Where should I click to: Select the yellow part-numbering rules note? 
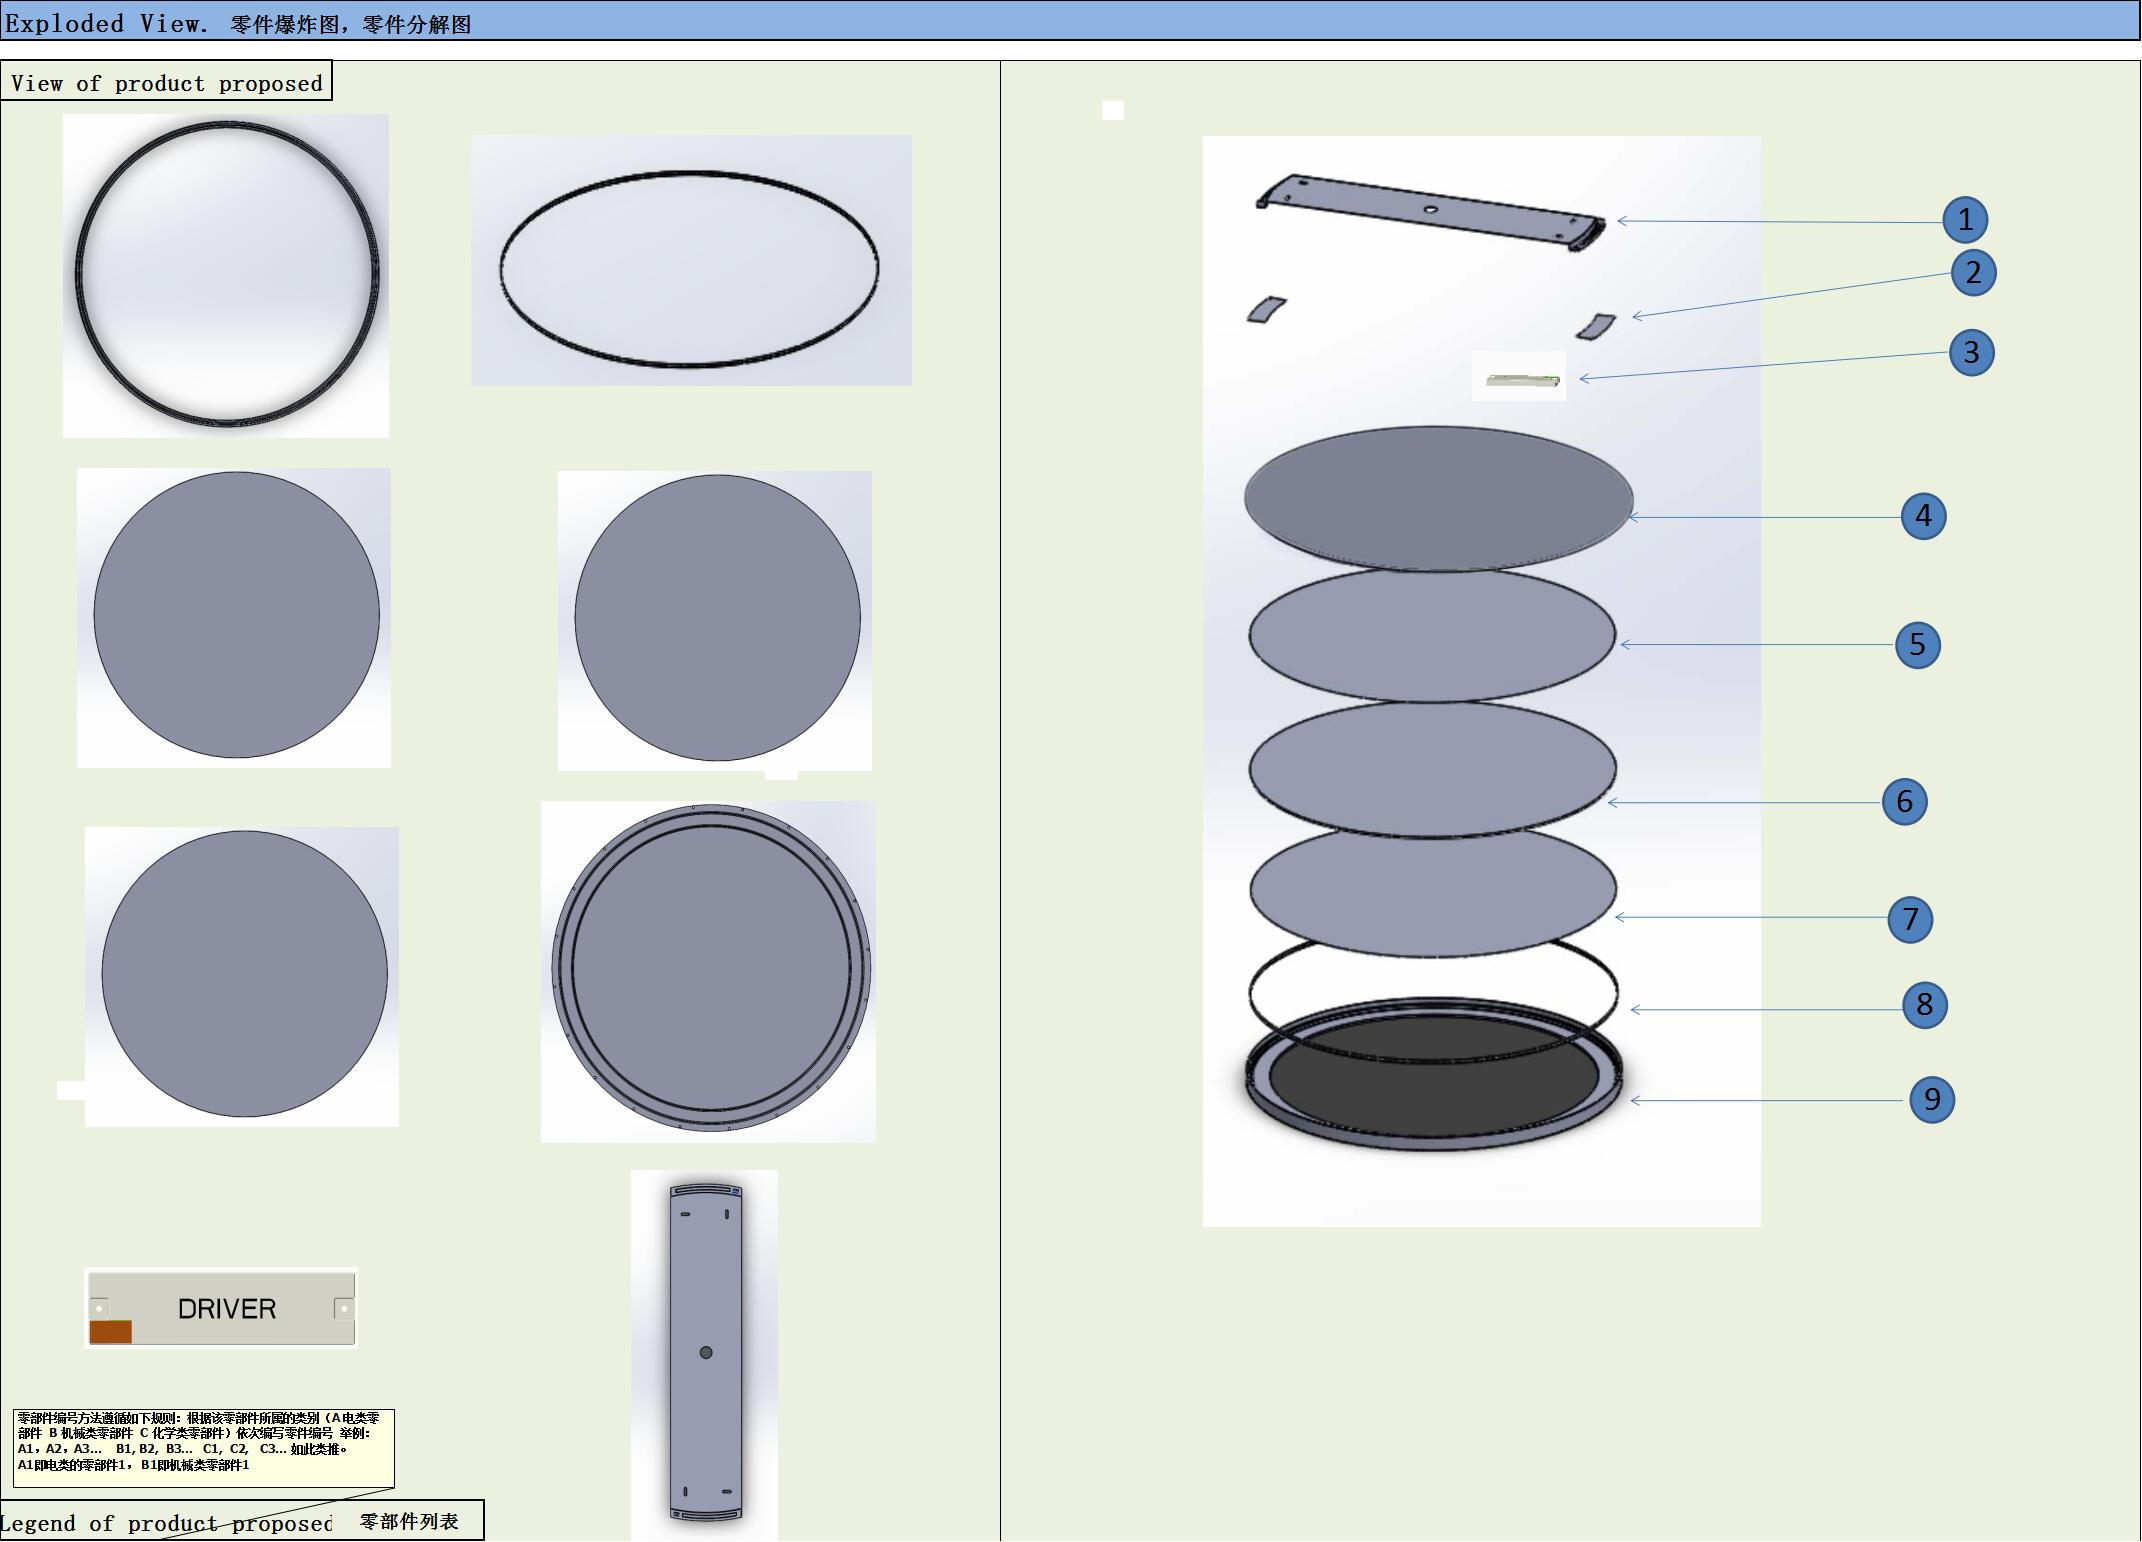tap(203, 1447)
